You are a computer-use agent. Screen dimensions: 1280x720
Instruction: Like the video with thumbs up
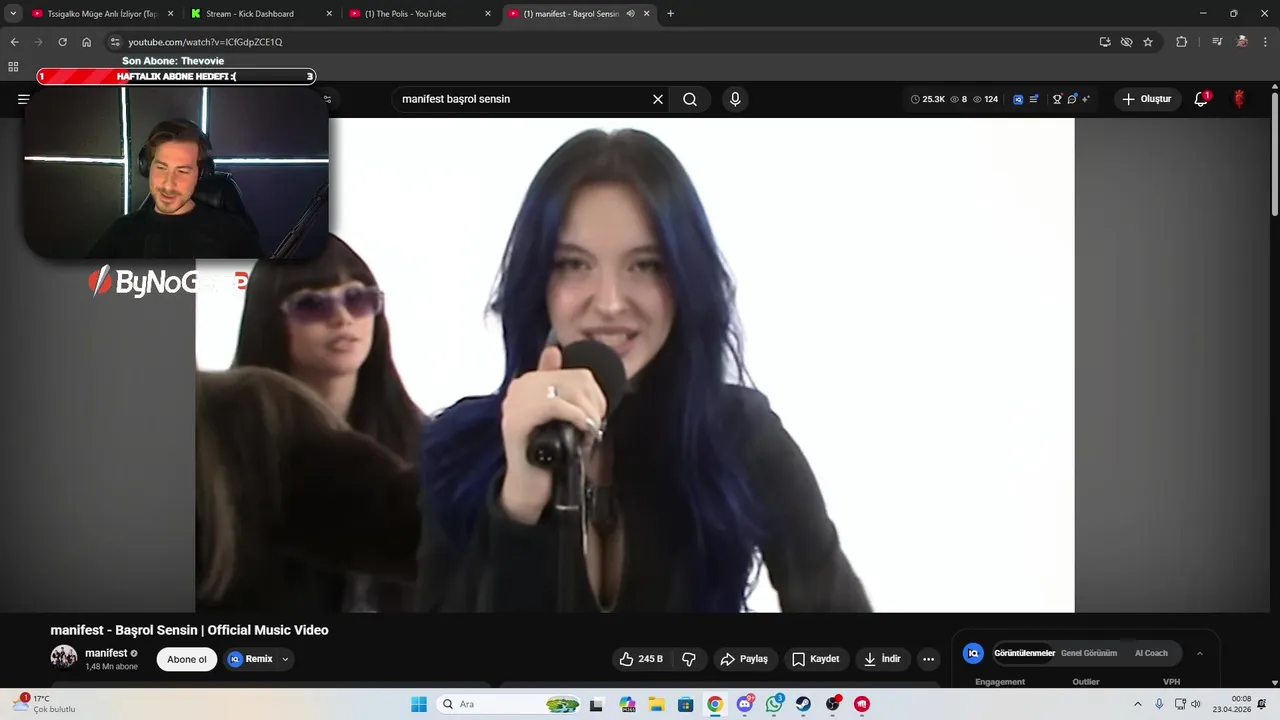click(x=641, y=659)
